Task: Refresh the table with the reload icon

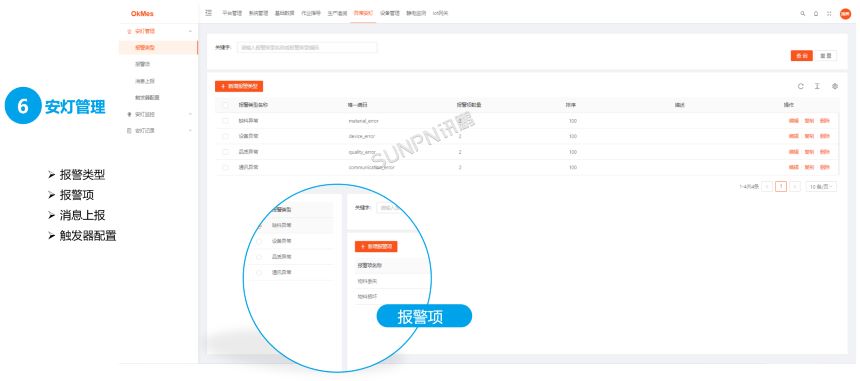Action: tap(801, 86)
